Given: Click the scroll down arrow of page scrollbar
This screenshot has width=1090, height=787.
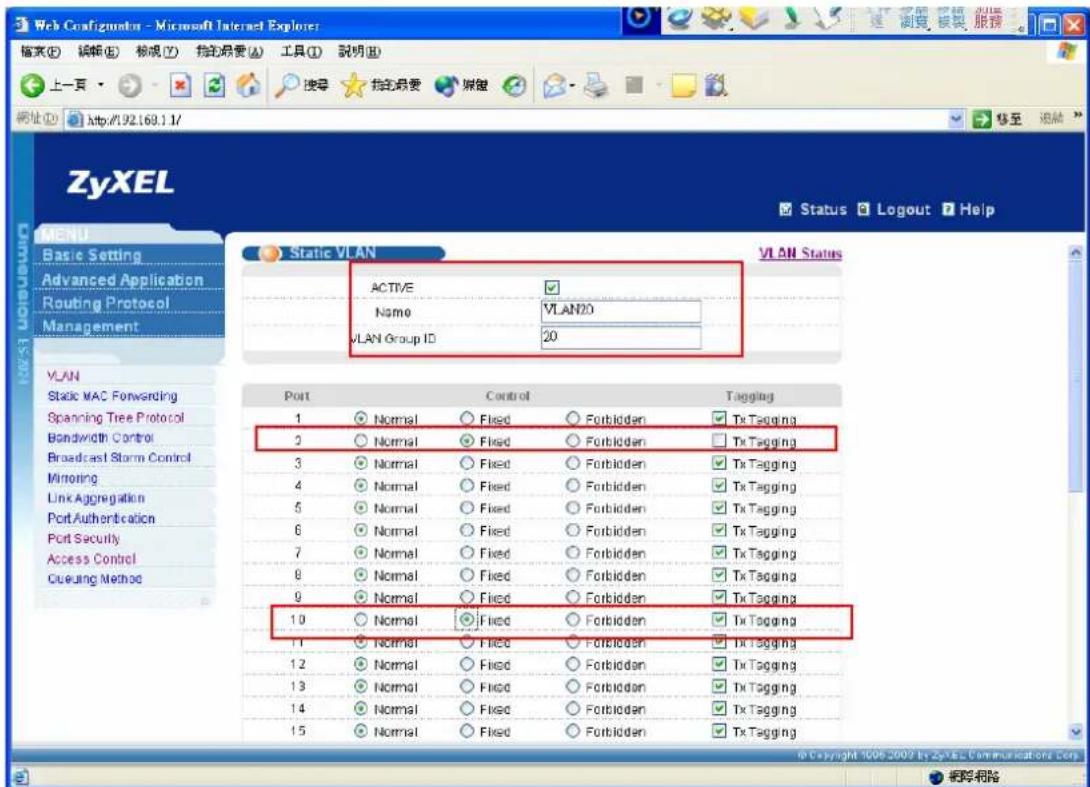Looking at the screenshot, I should coord(1075,731).
